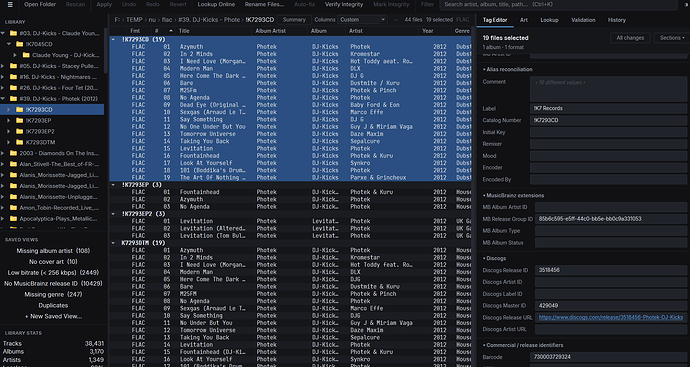Screen dimensions: 690x367
Task: Click the Barcode field showing 730003729324
Action: [x=608, y=357]
